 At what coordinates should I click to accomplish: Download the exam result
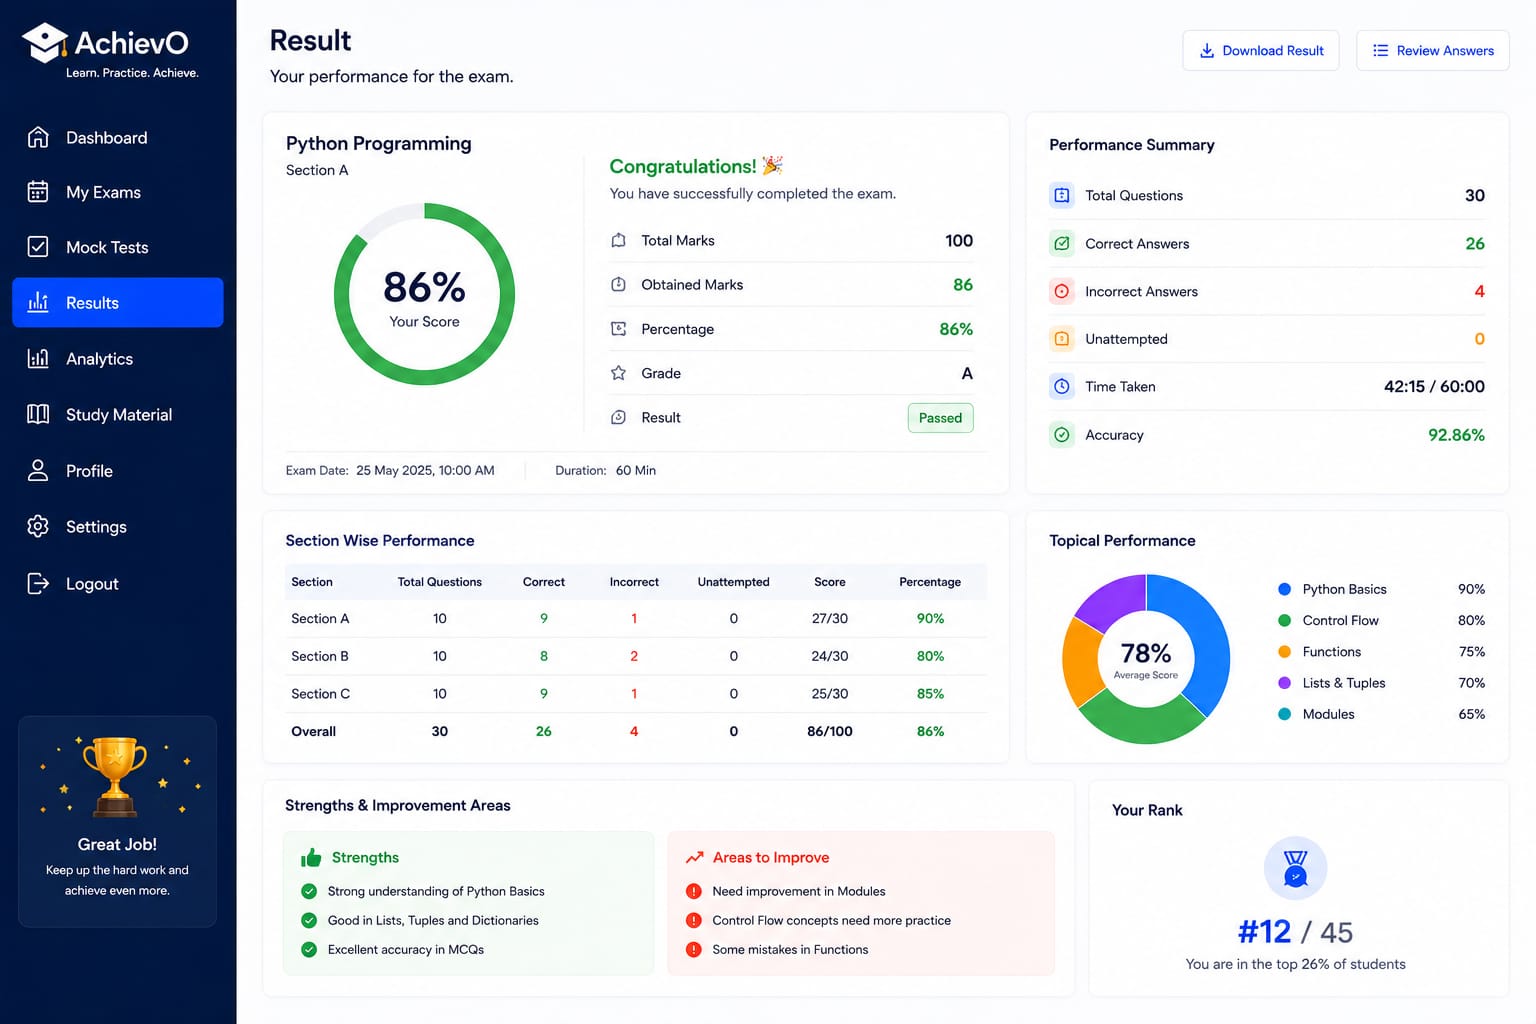(1261, 50)
